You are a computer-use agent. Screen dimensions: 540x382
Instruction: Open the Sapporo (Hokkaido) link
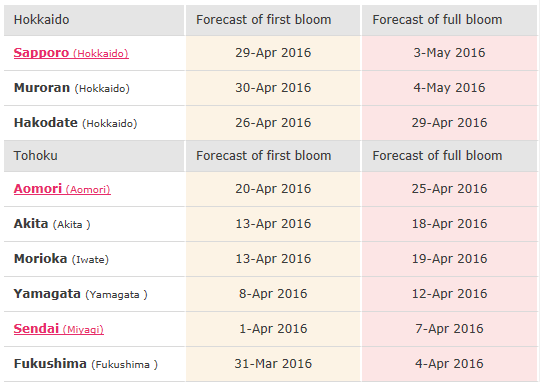pyautogui.click(x=71, y=53)
